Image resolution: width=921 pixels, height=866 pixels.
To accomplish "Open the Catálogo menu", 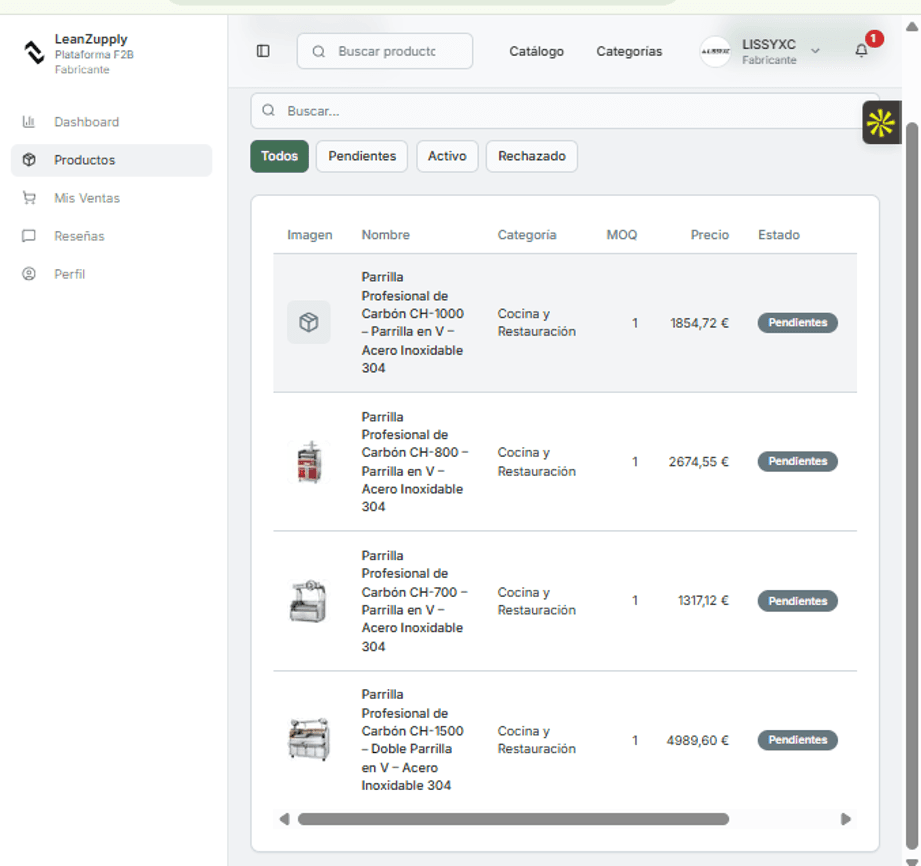I will [x=536, y=52].
